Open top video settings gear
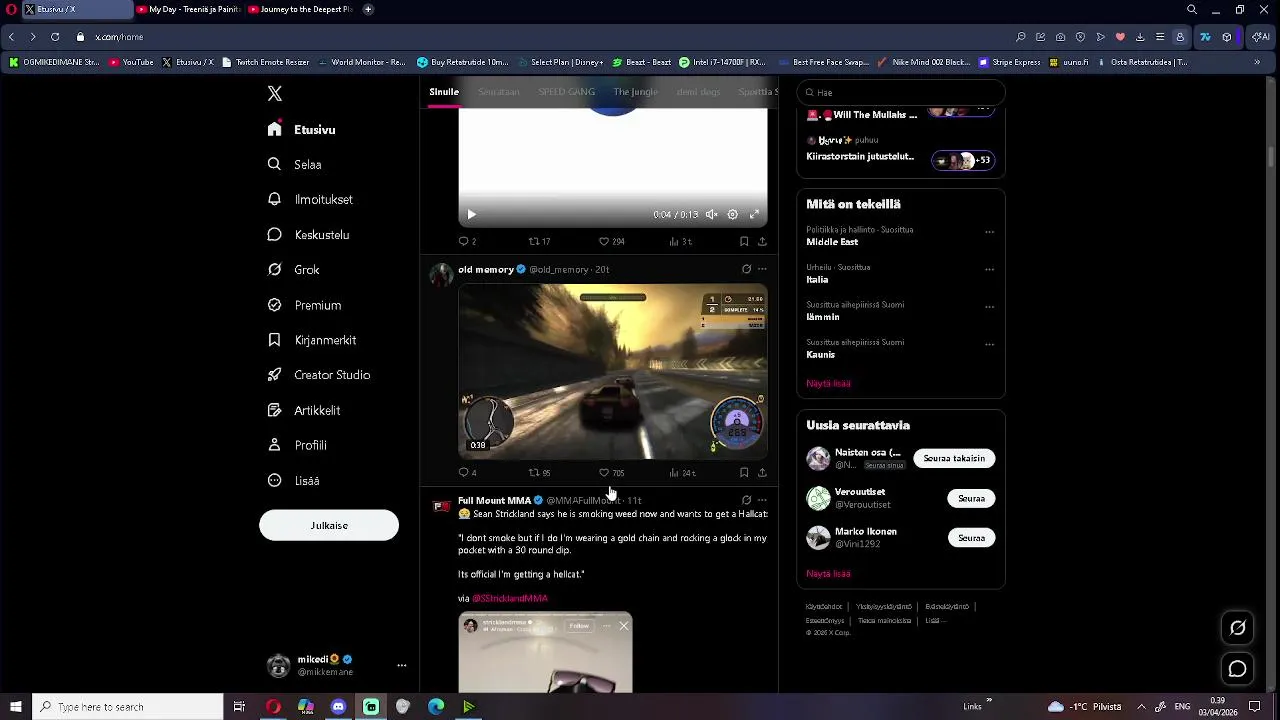Image resolution: width=1280 pixels, height=720 pixels. [x=733, y=214]
